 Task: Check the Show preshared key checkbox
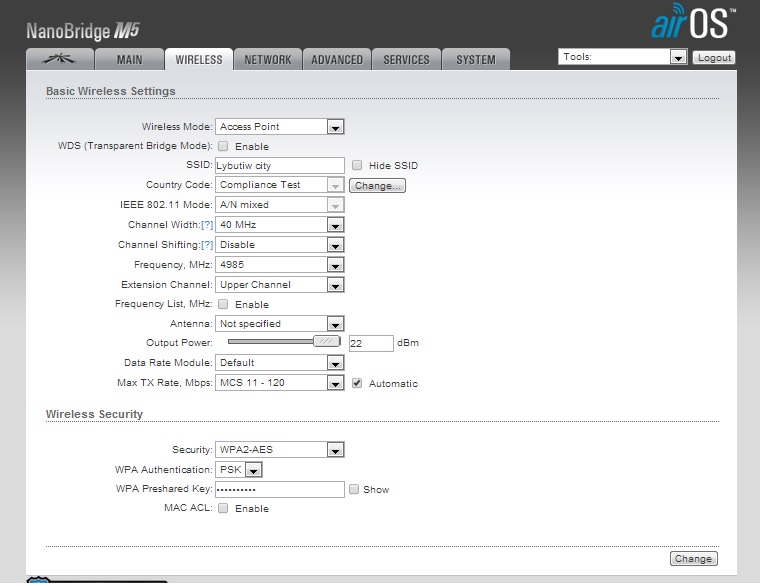(354, 489)
